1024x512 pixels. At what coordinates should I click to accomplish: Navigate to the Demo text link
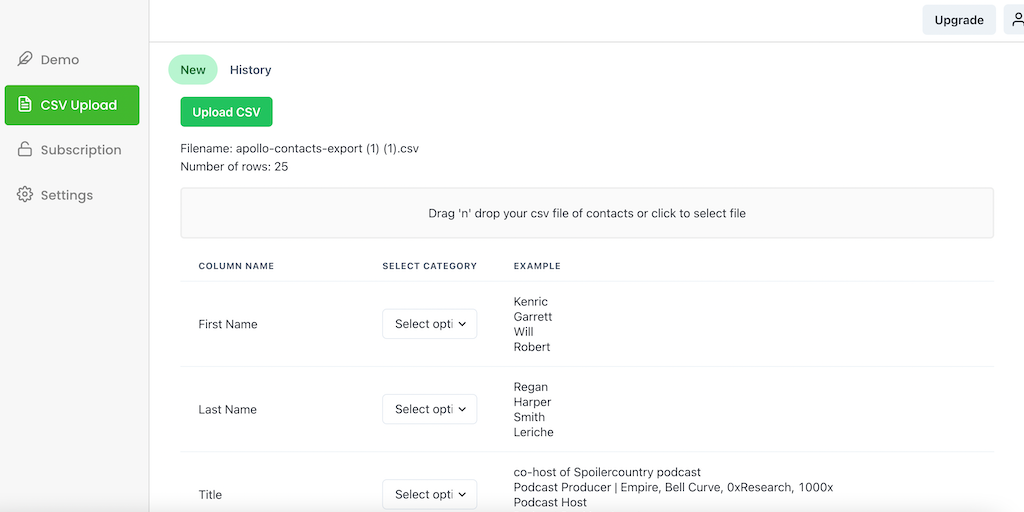click(60, 60)
